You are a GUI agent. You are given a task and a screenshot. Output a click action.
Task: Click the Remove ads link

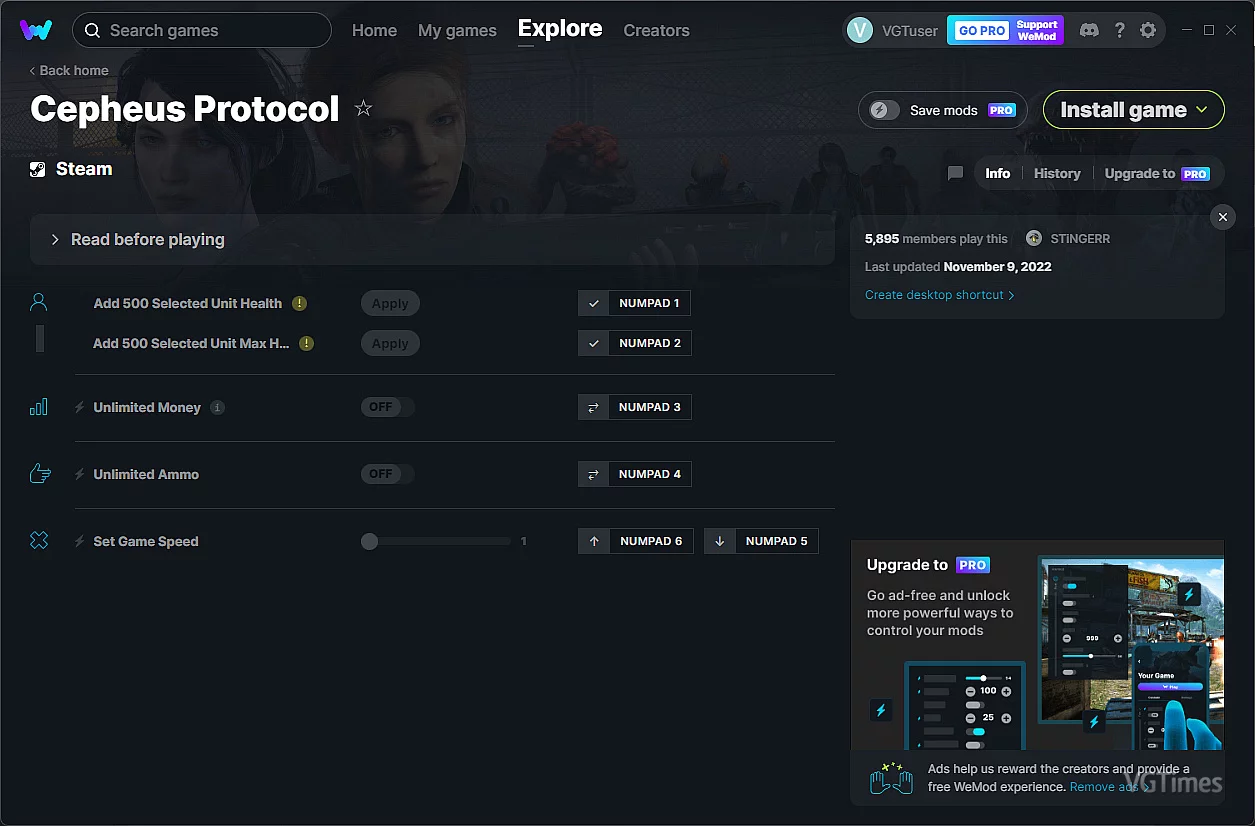pos(1110,787)
